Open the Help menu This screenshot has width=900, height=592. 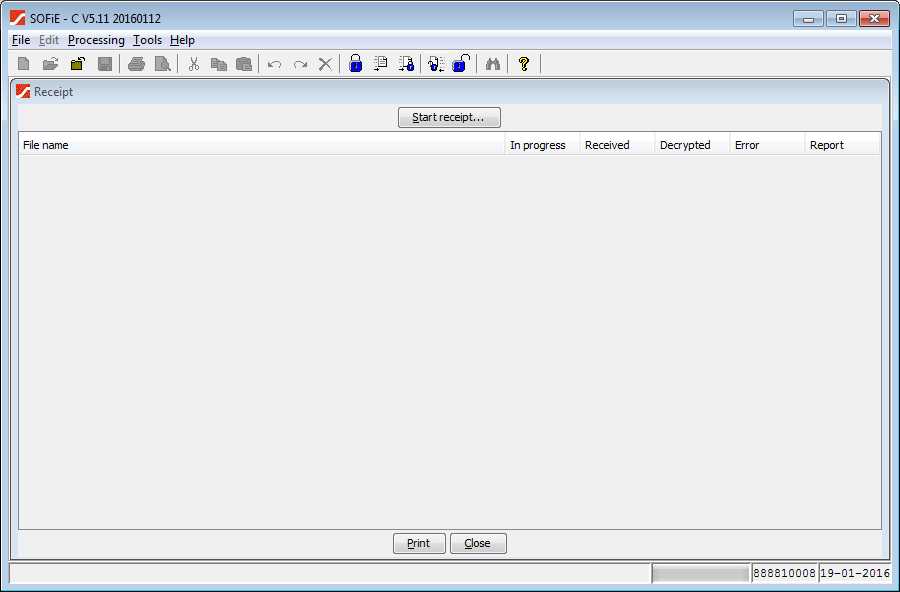point(182,40)
